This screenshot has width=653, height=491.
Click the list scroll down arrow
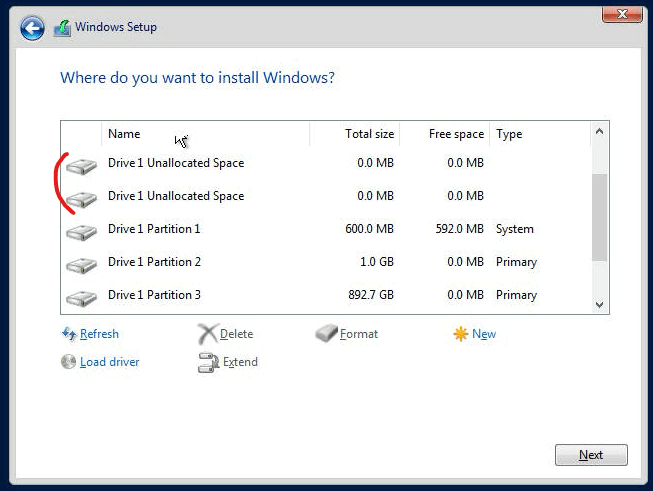600,304
